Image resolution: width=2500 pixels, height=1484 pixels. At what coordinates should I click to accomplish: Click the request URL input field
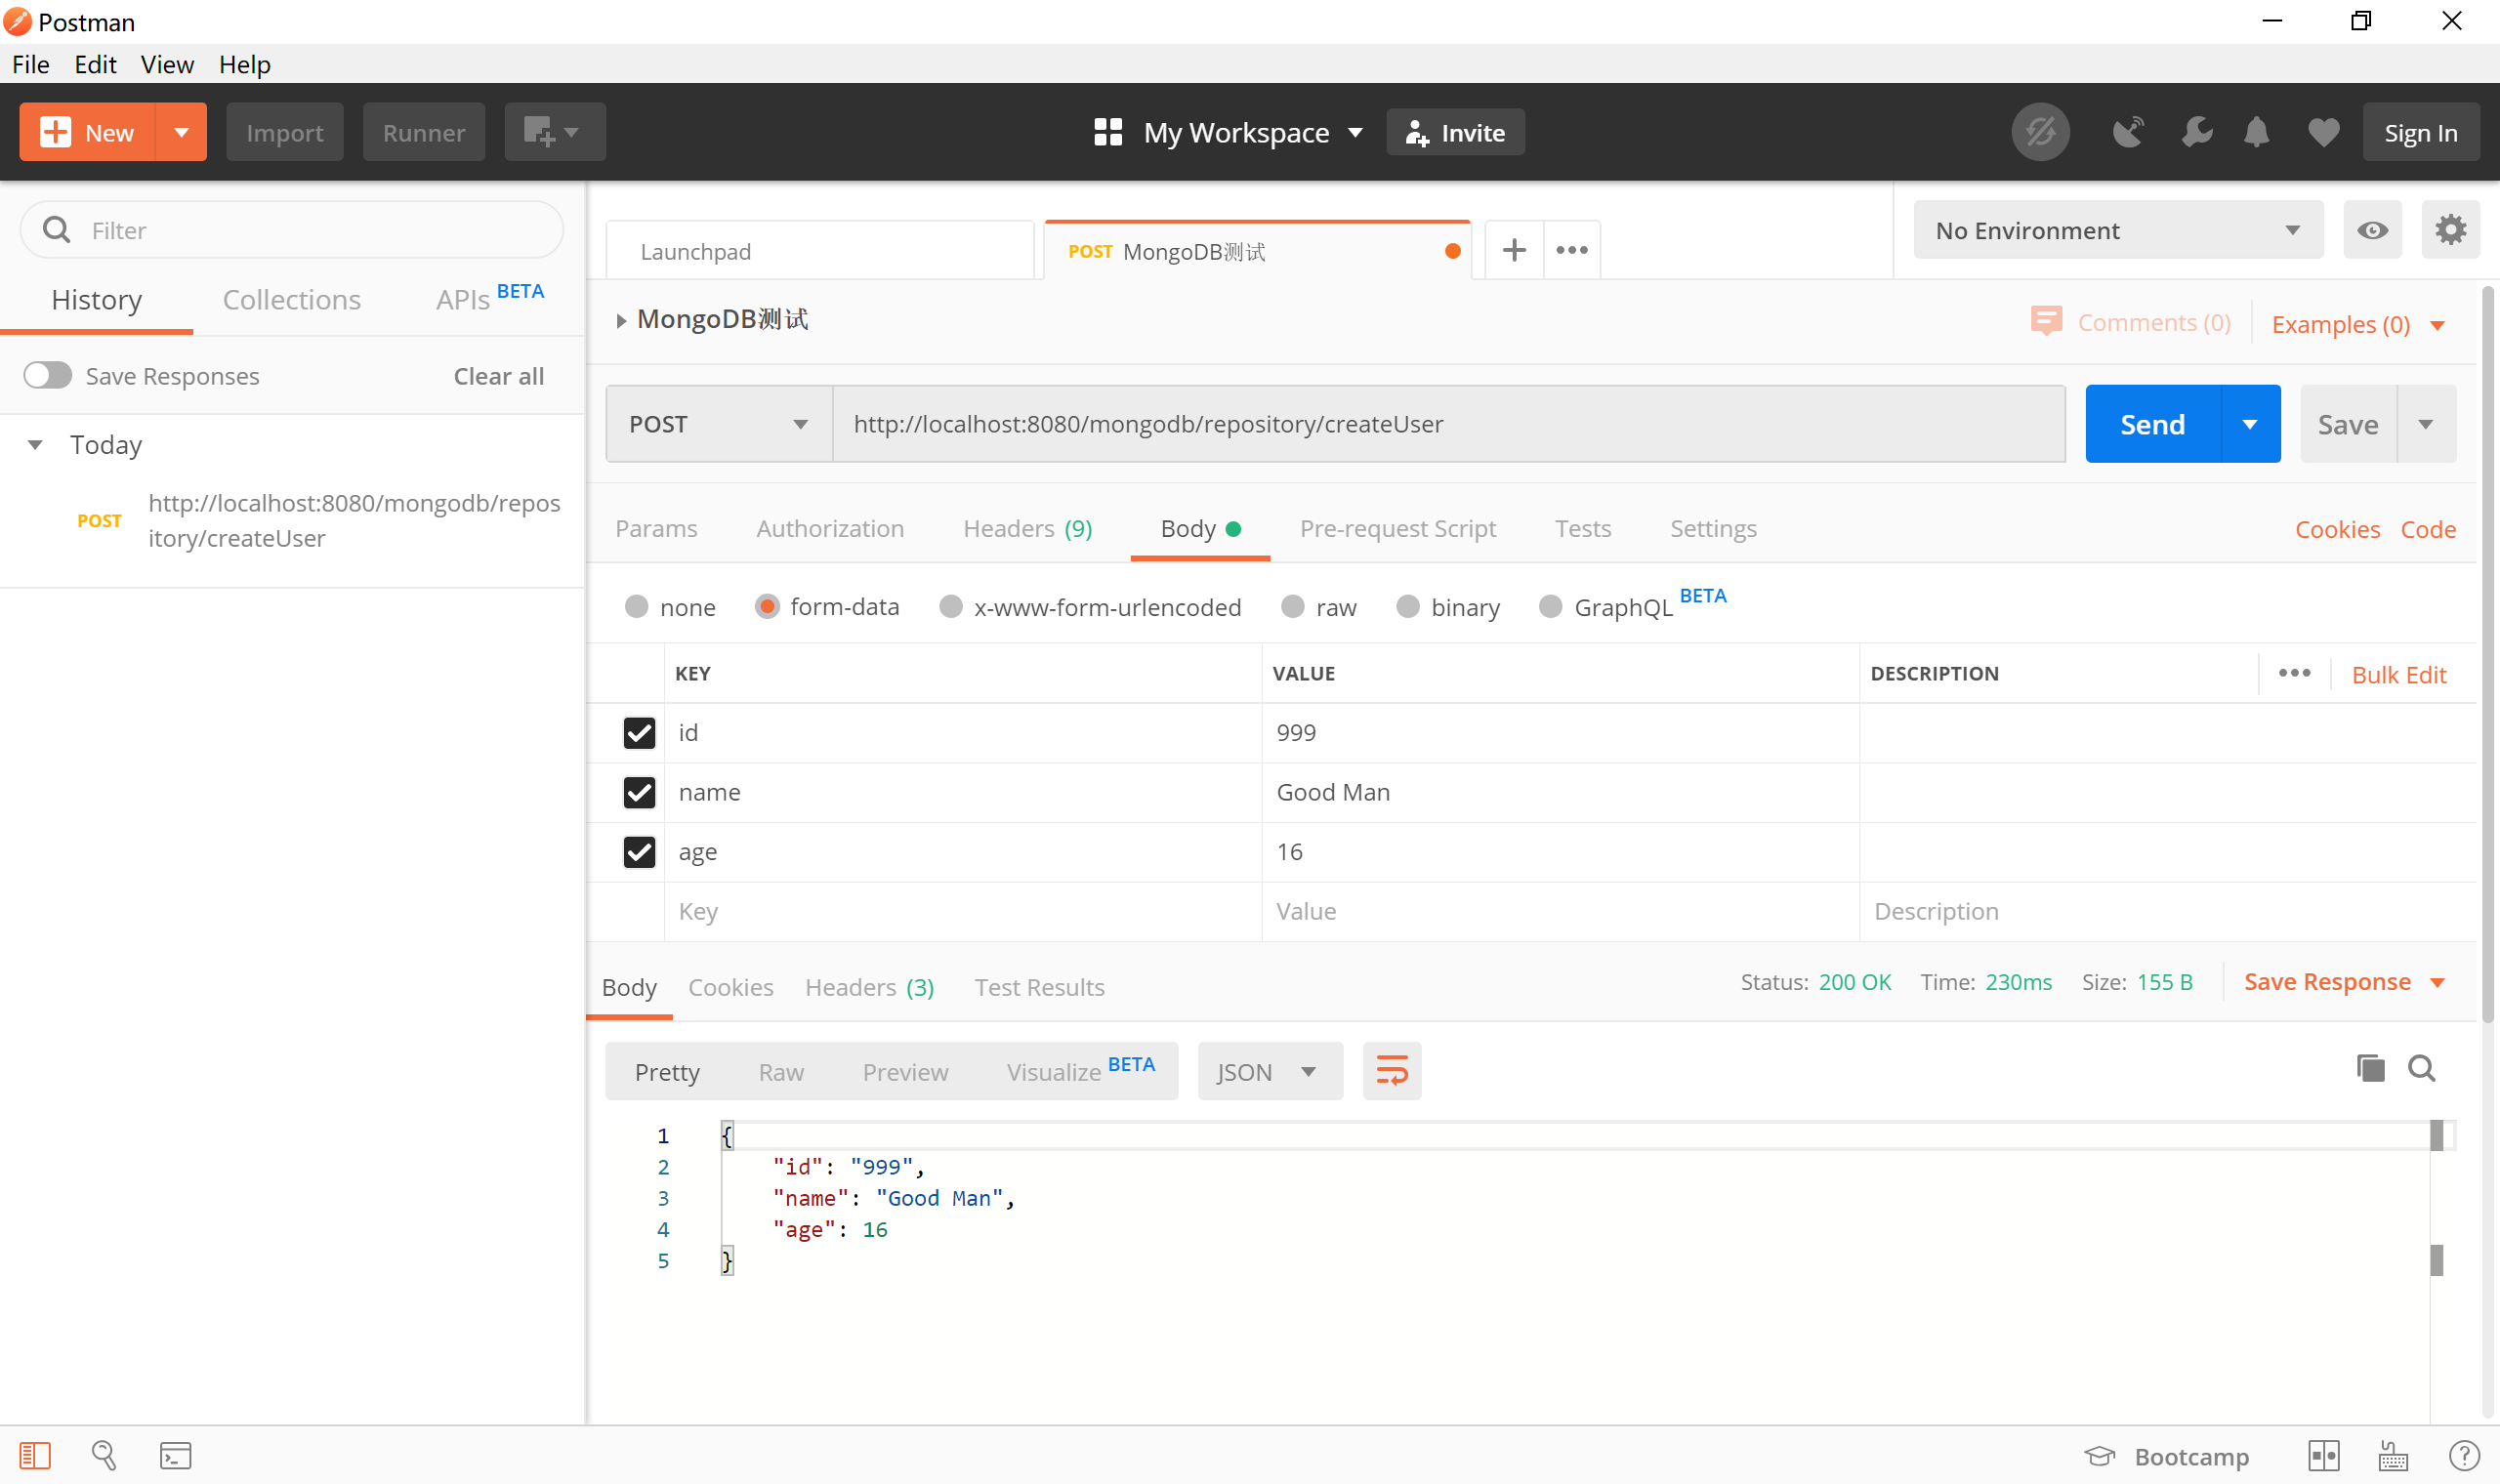(1447, 424)
